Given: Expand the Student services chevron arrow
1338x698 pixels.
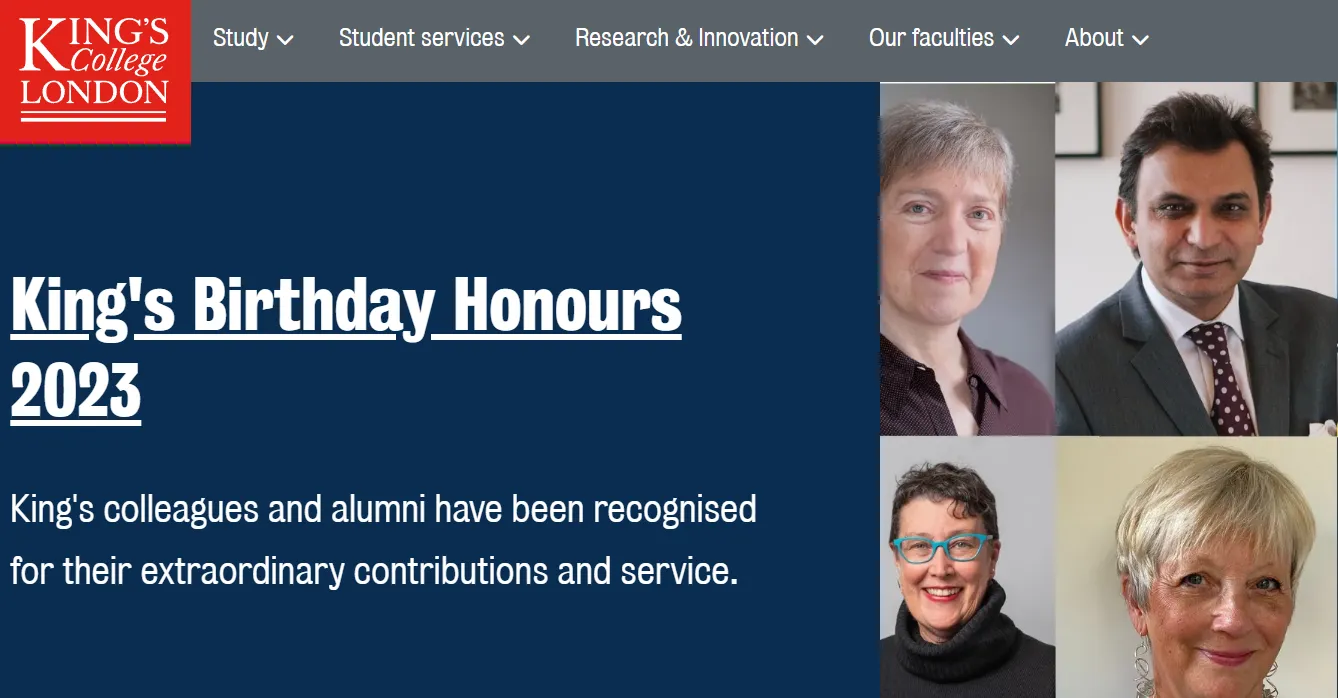Looking at the screenshot, I should (x=521, y=40).
